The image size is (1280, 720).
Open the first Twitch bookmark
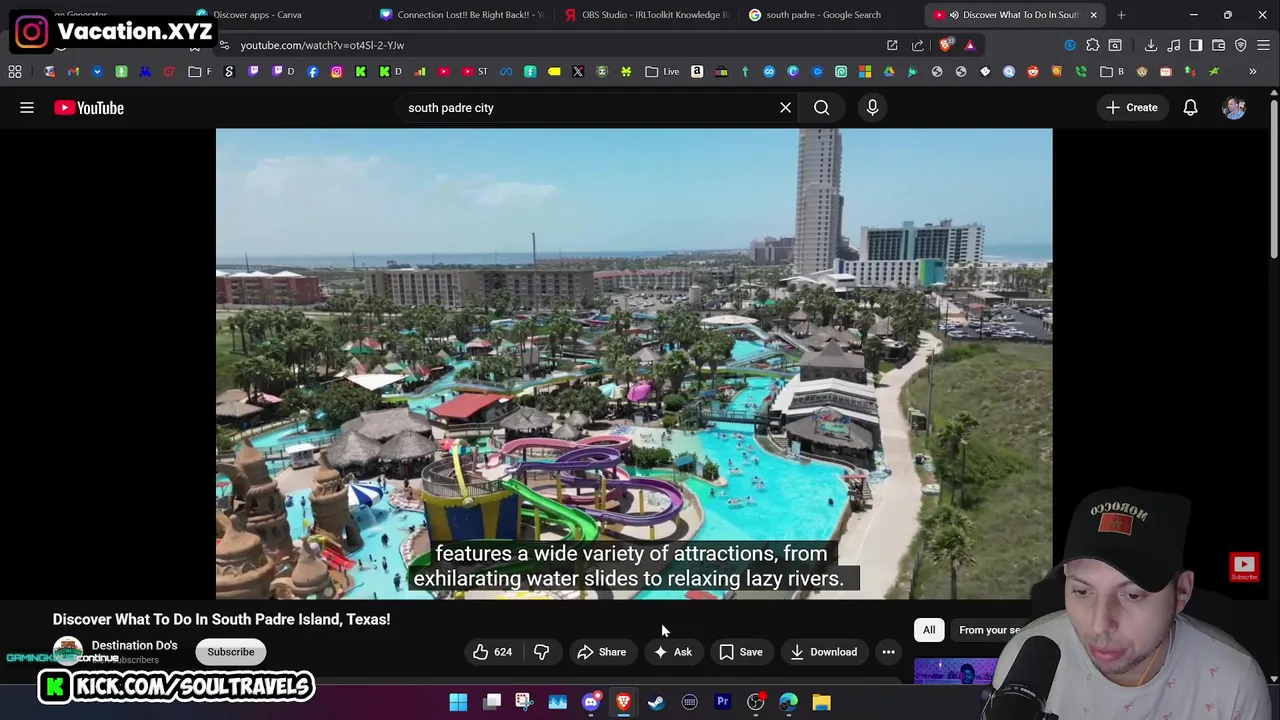(x=253, y=72)
